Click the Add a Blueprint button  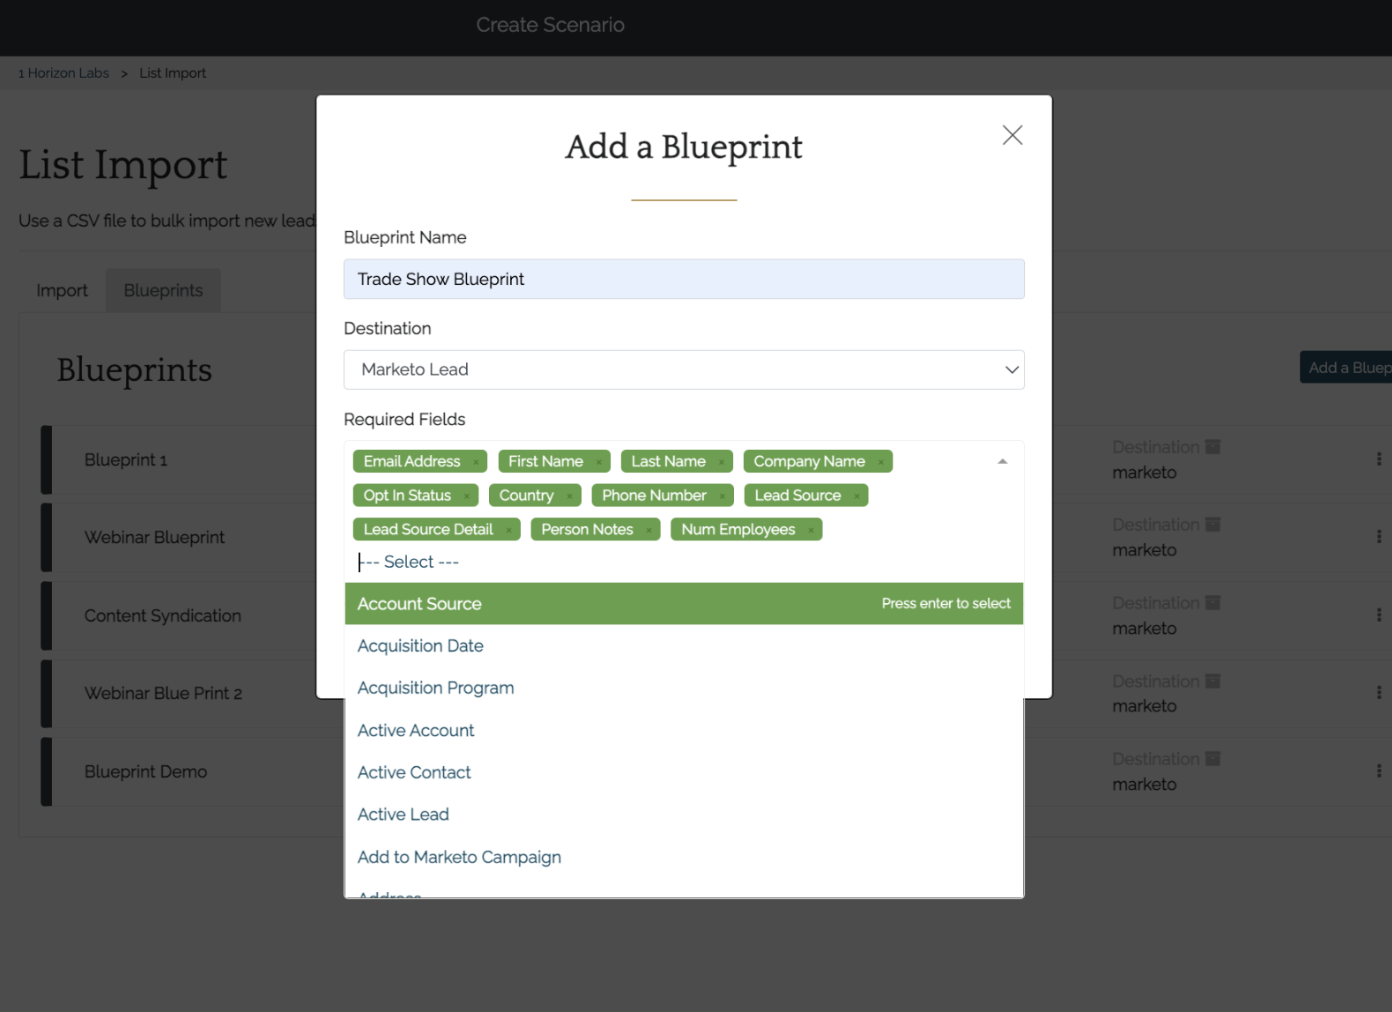pos(1346,368)
